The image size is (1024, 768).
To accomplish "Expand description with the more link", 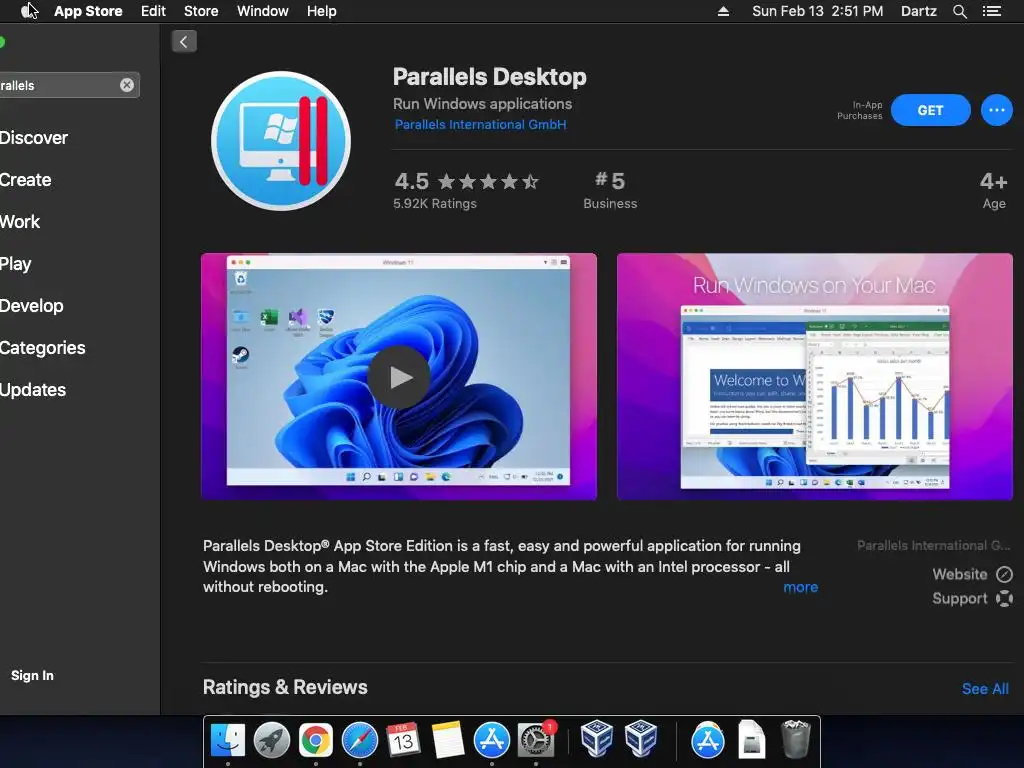I will 801,587.
